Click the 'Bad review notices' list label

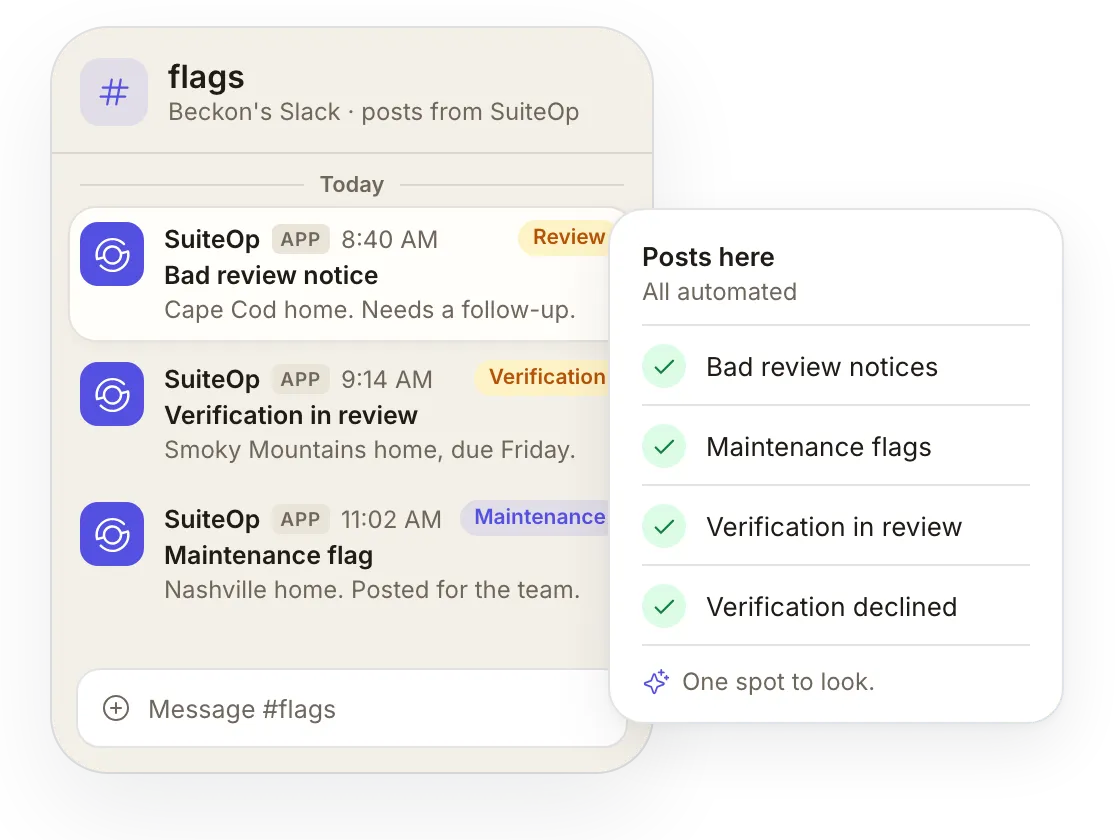coord(821,367)
